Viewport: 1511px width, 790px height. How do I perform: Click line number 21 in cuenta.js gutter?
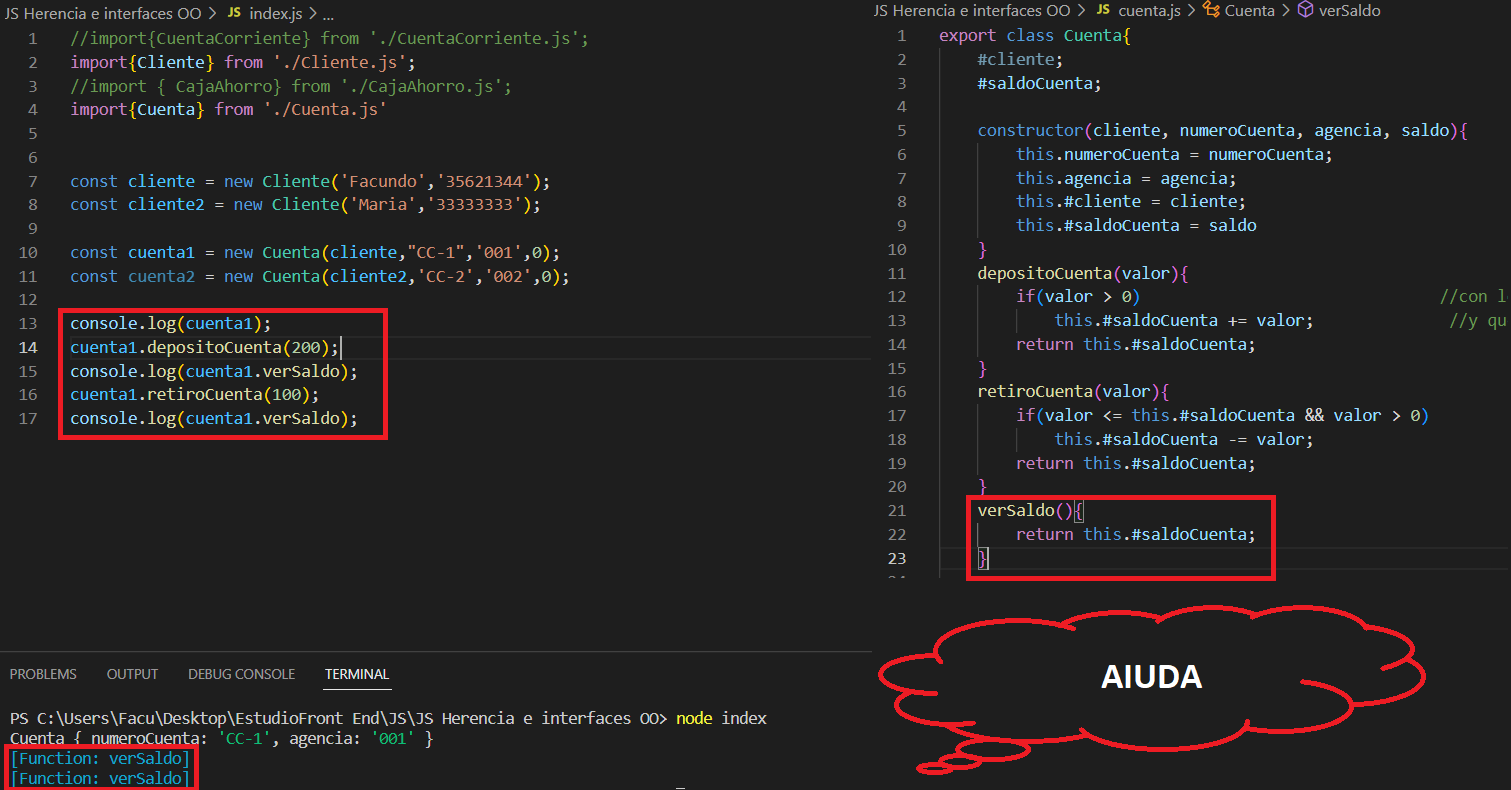point(896,511)
